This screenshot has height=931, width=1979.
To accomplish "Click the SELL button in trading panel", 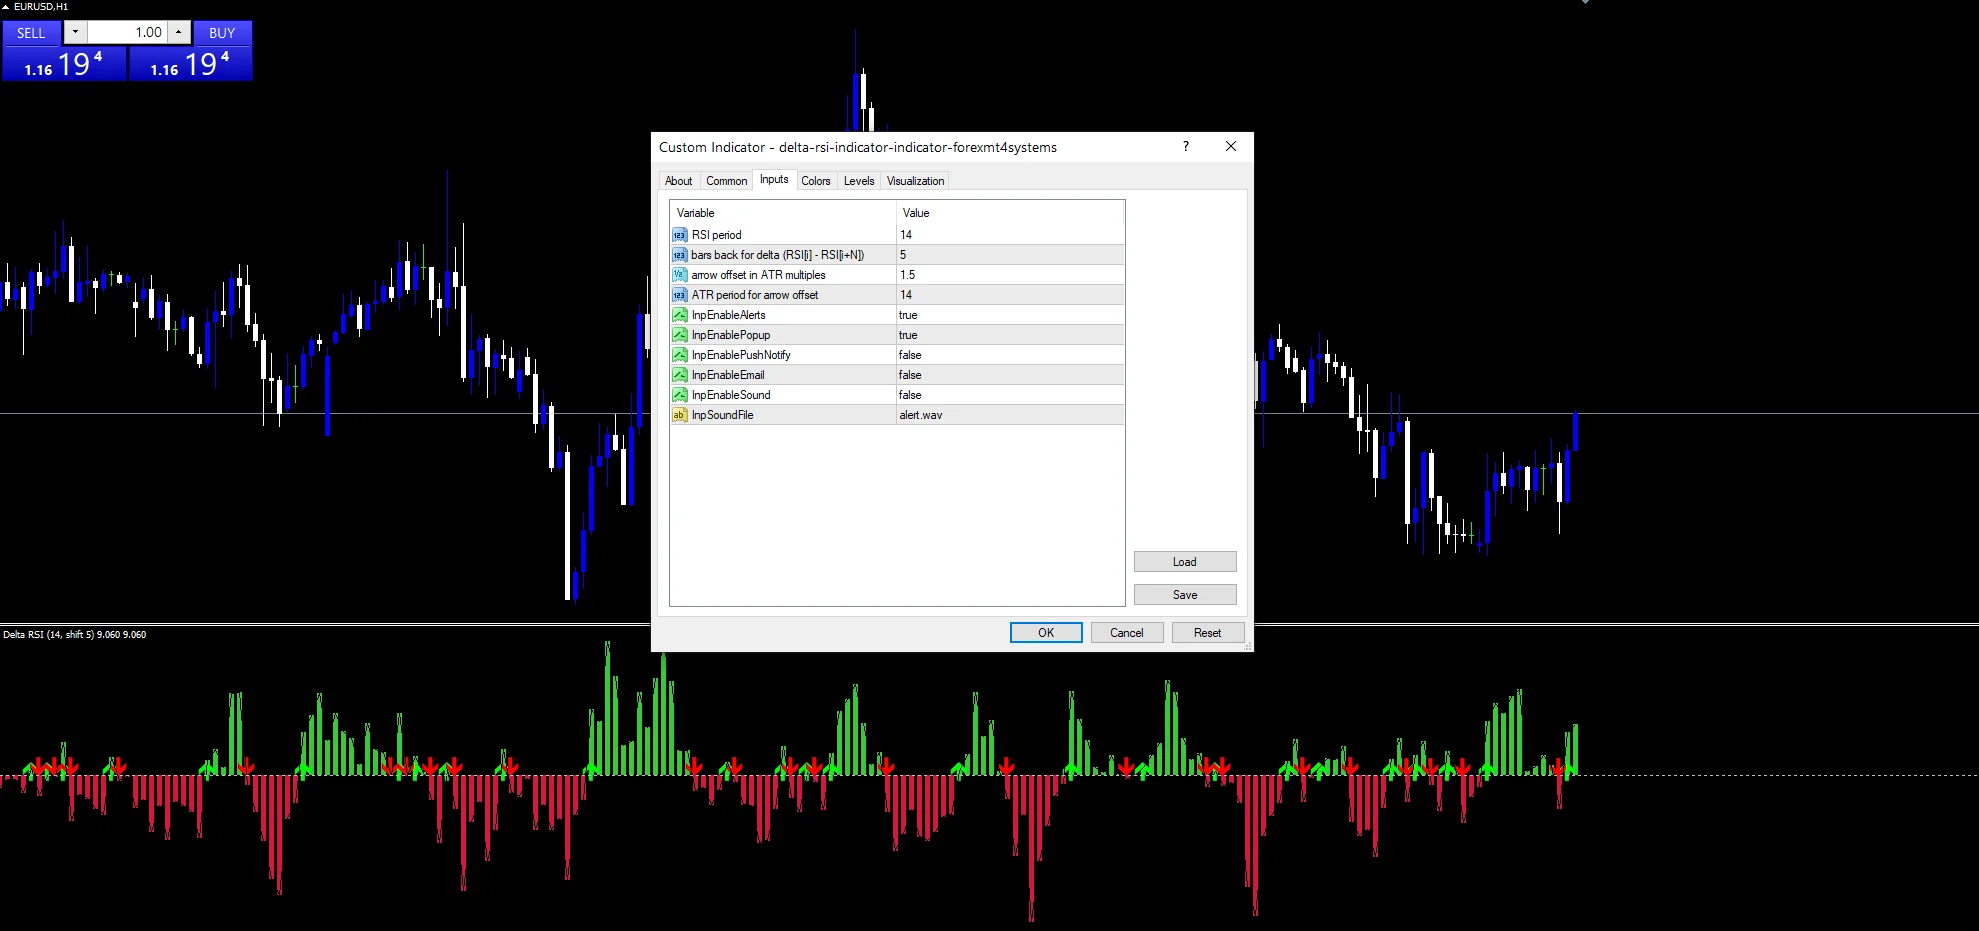I will [x=31, y=33].
